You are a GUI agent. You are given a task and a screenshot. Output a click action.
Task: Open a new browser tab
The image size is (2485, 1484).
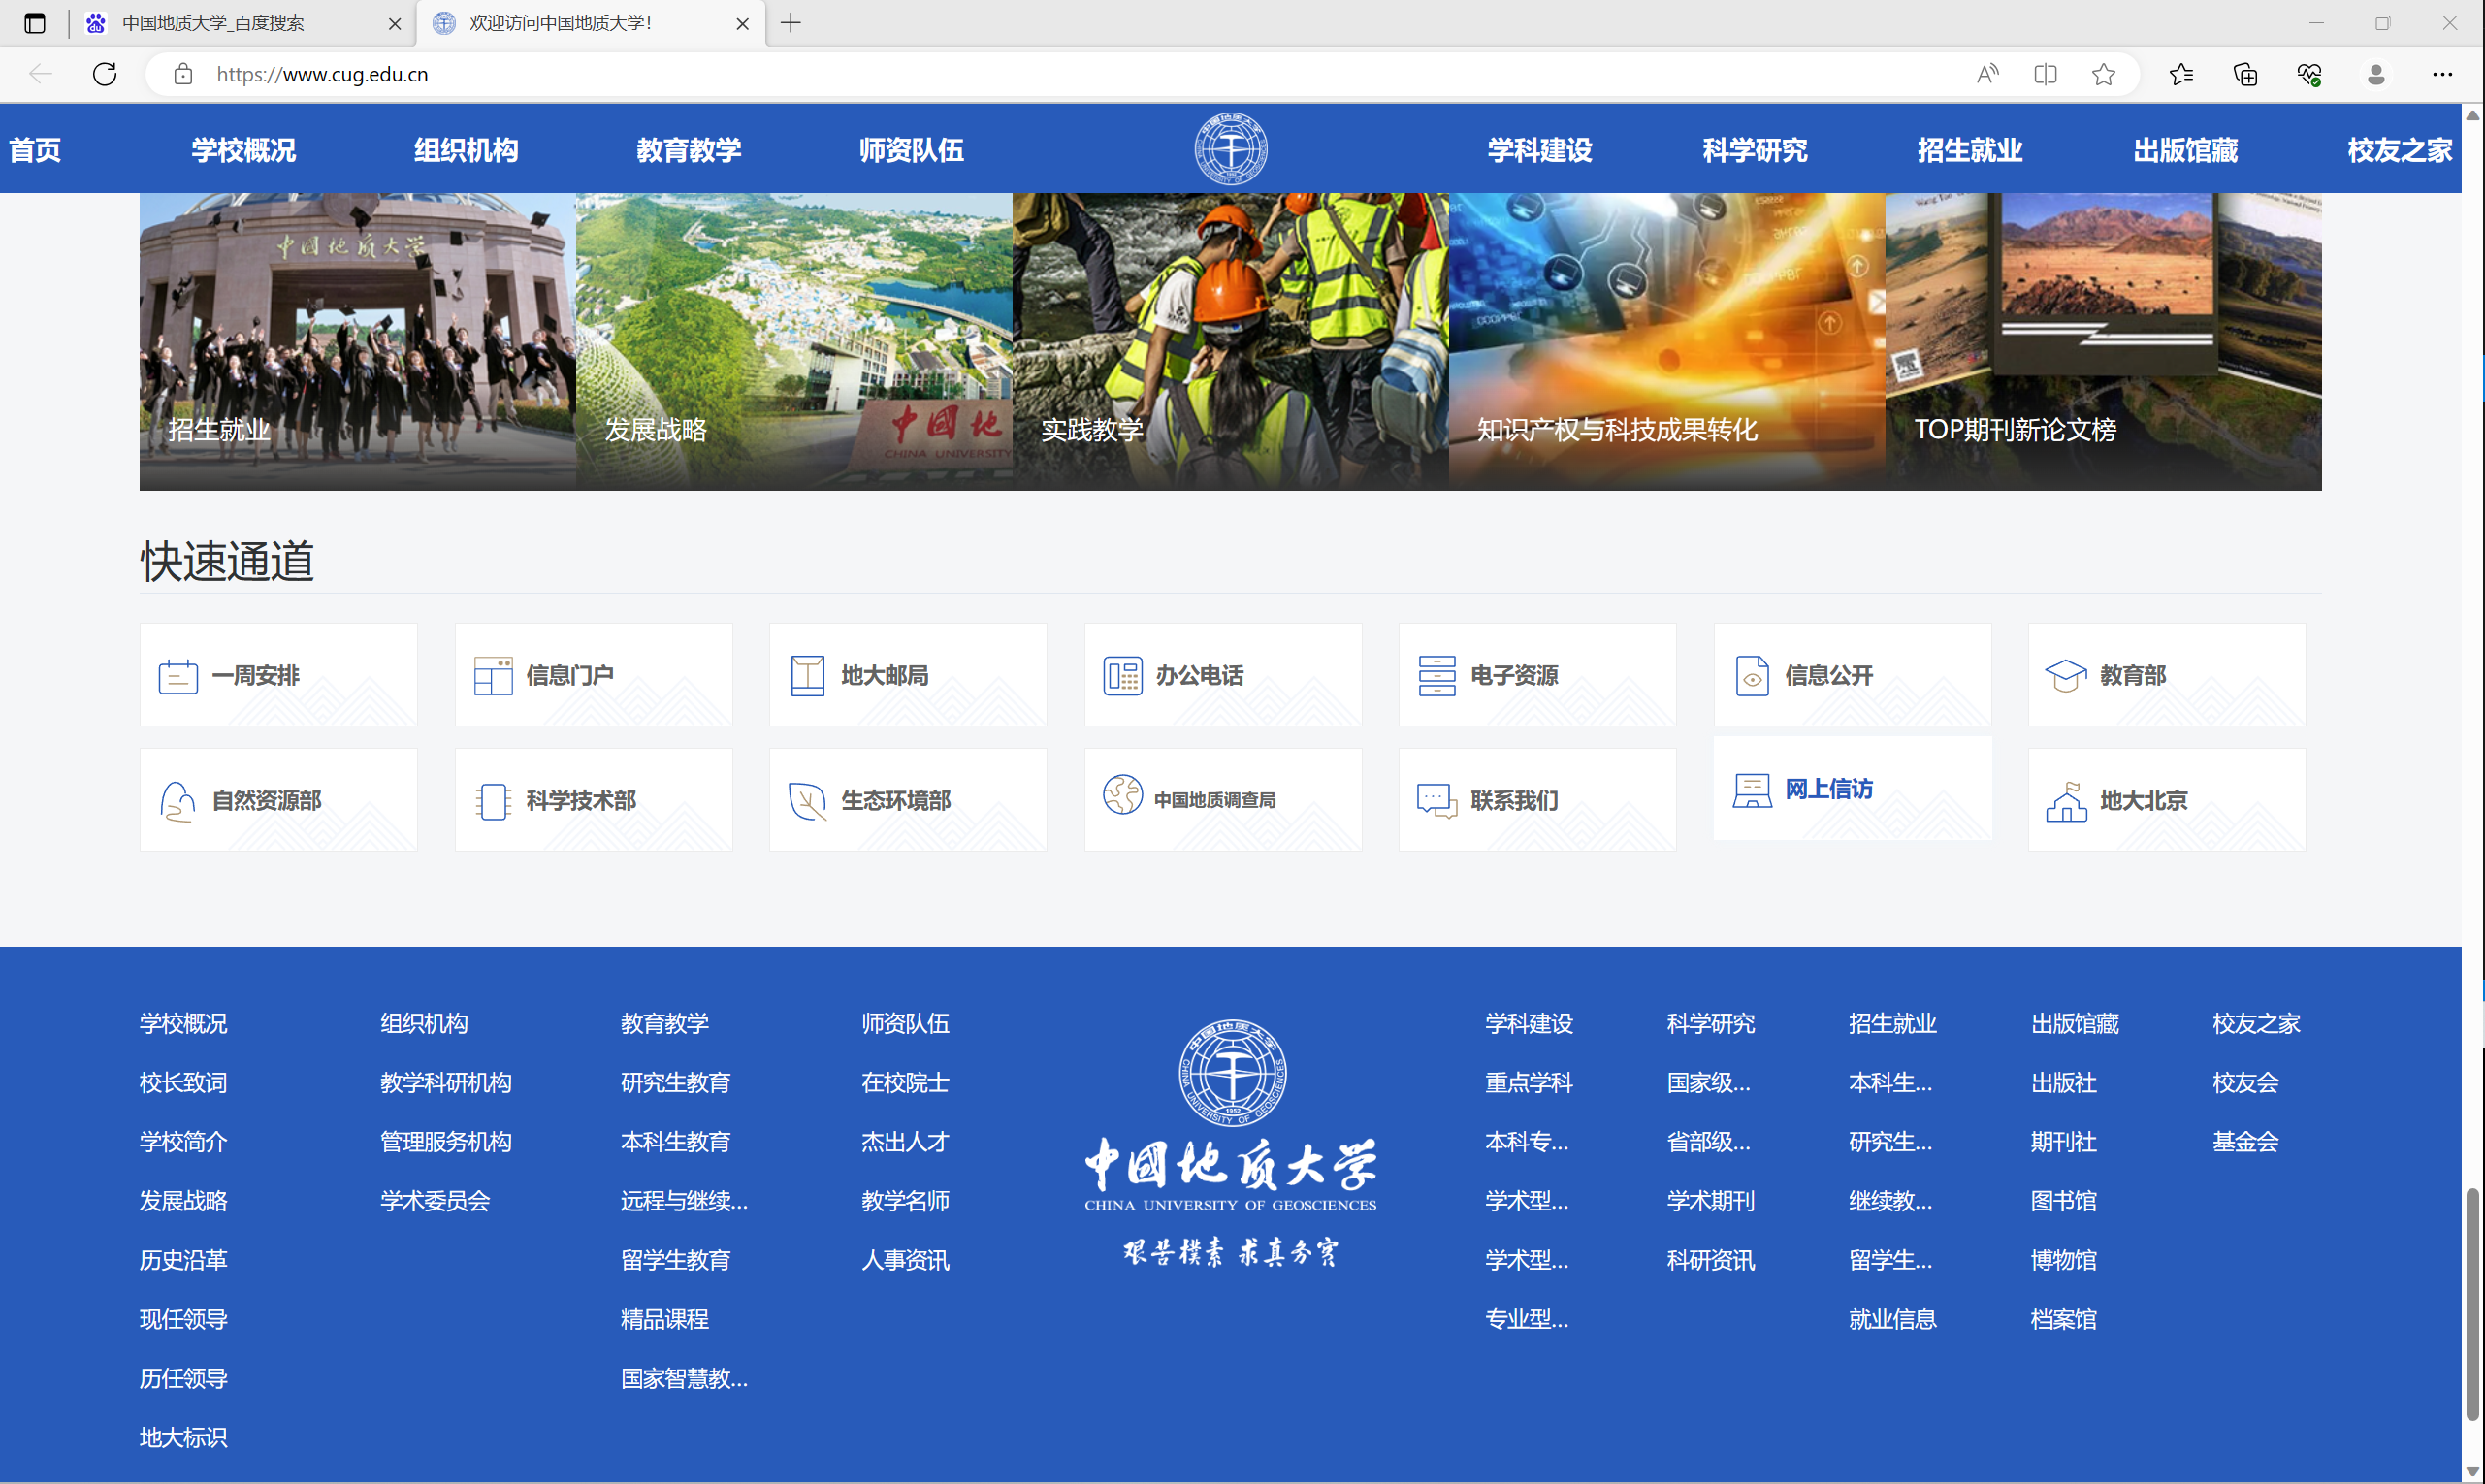tap(791, 23)
